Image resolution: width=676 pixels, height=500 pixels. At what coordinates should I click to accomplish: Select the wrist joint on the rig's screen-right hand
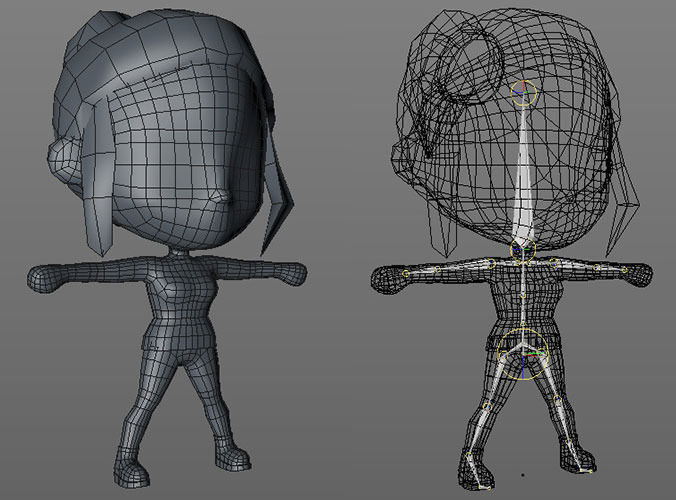point(624,270)
